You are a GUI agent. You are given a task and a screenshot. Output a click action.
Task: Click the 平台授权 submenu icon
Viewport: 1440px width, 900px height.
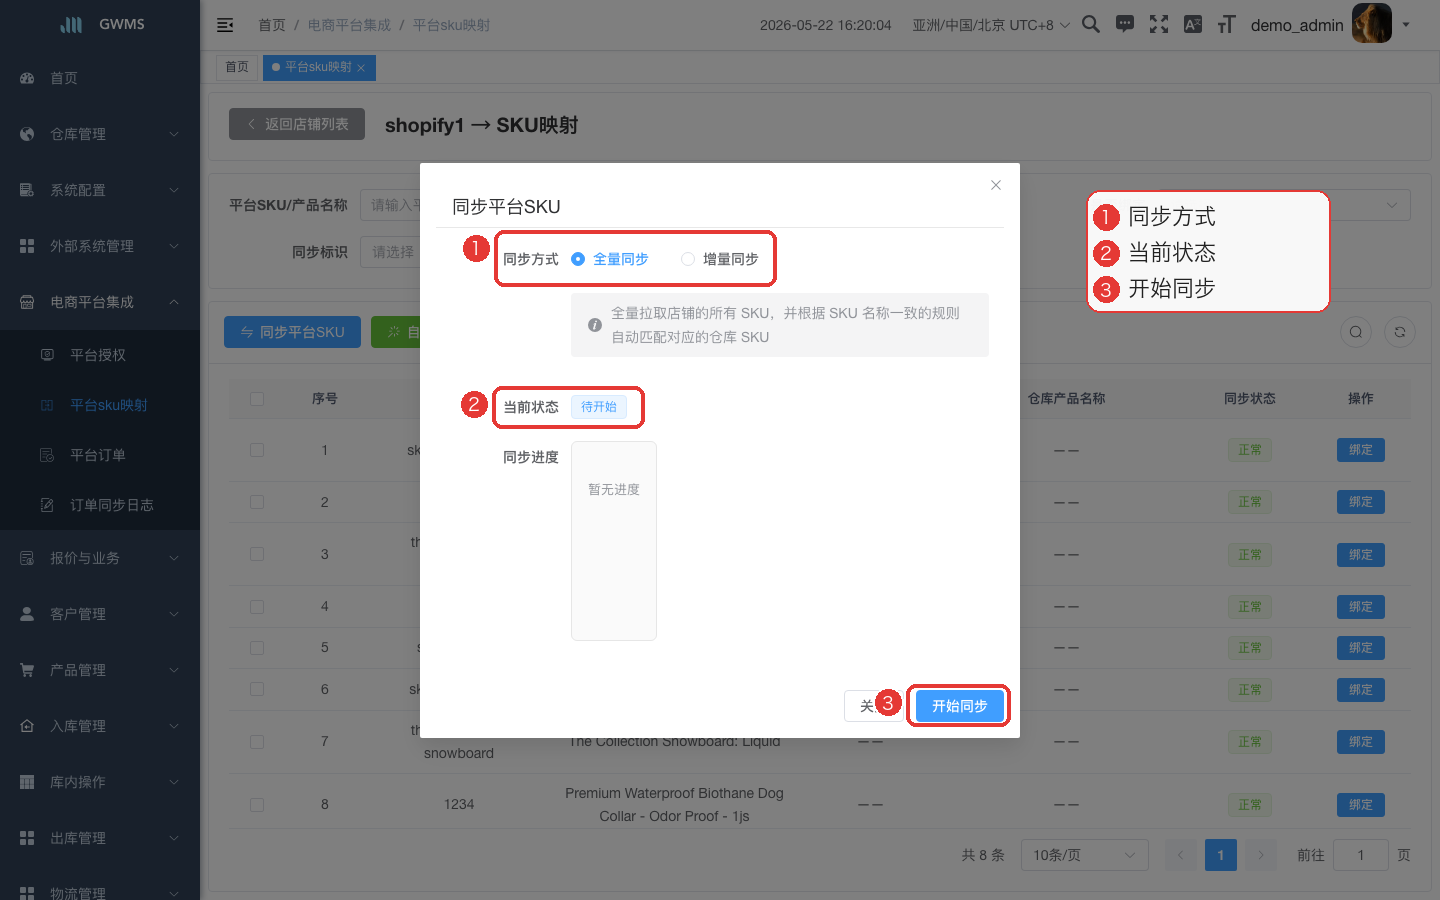pos(47,355)
